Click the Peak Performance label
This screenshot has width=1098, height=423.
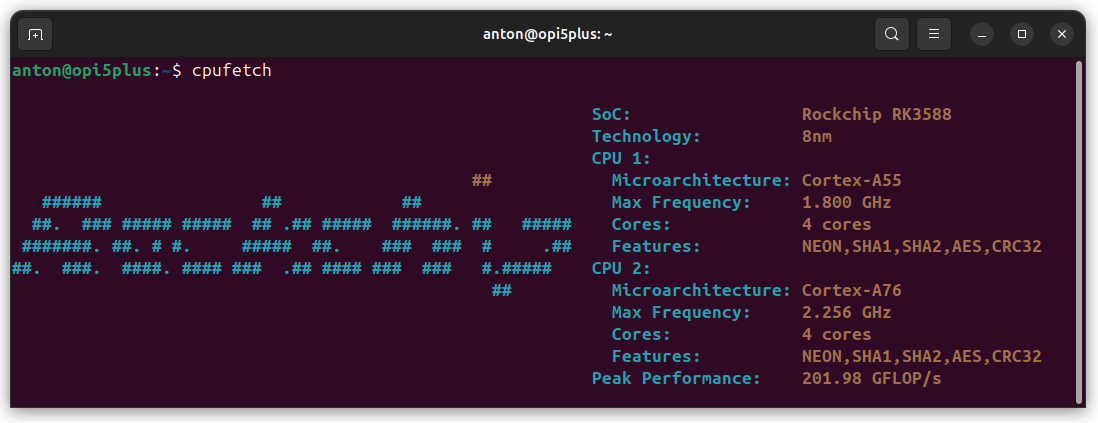675,378
